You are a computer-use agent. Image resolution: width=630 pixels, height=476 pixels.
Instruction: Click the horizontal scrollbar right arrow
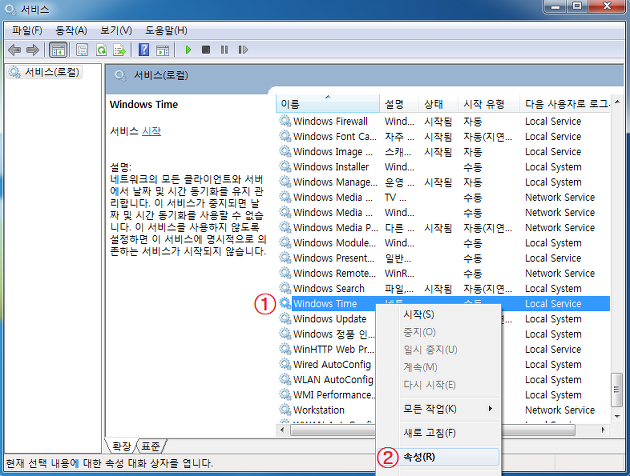pyautogui.click(x=603, y=430)
